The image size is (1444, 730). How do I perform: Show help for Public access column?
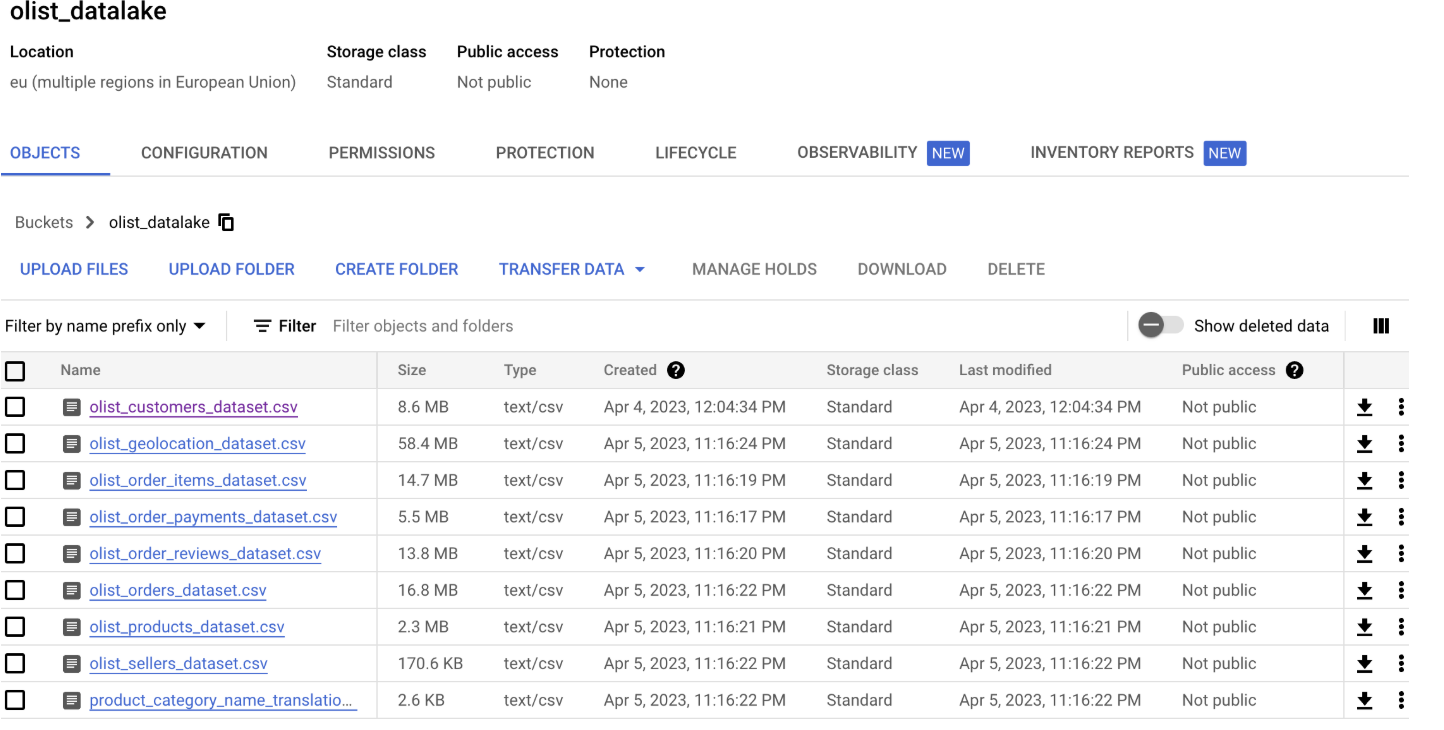(x=1295, y=370)
